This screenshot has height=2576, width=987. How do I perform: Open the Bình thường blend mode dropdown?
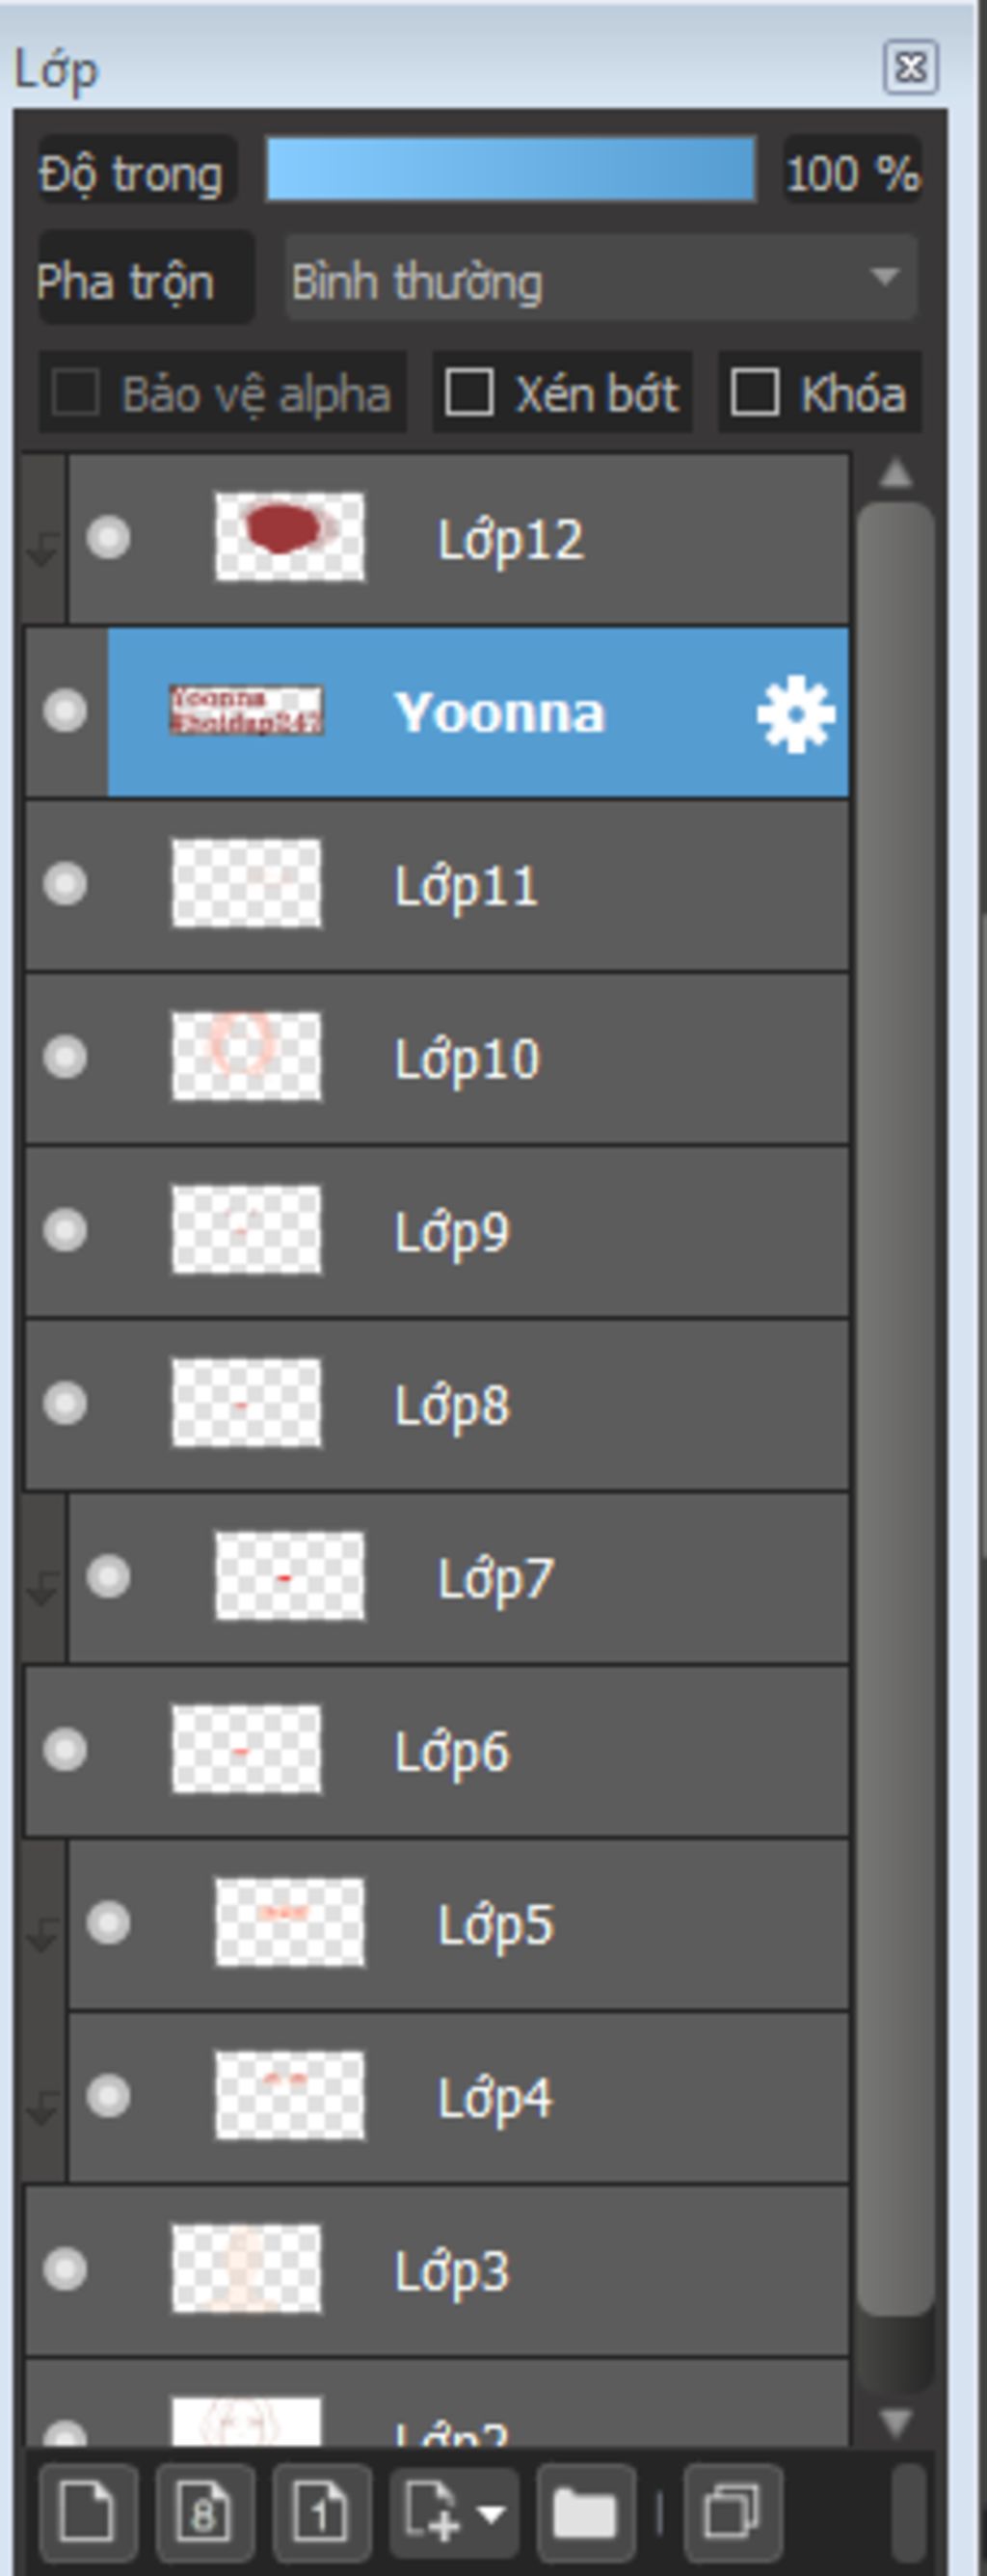pyautogui.click(x=600, y=279)
